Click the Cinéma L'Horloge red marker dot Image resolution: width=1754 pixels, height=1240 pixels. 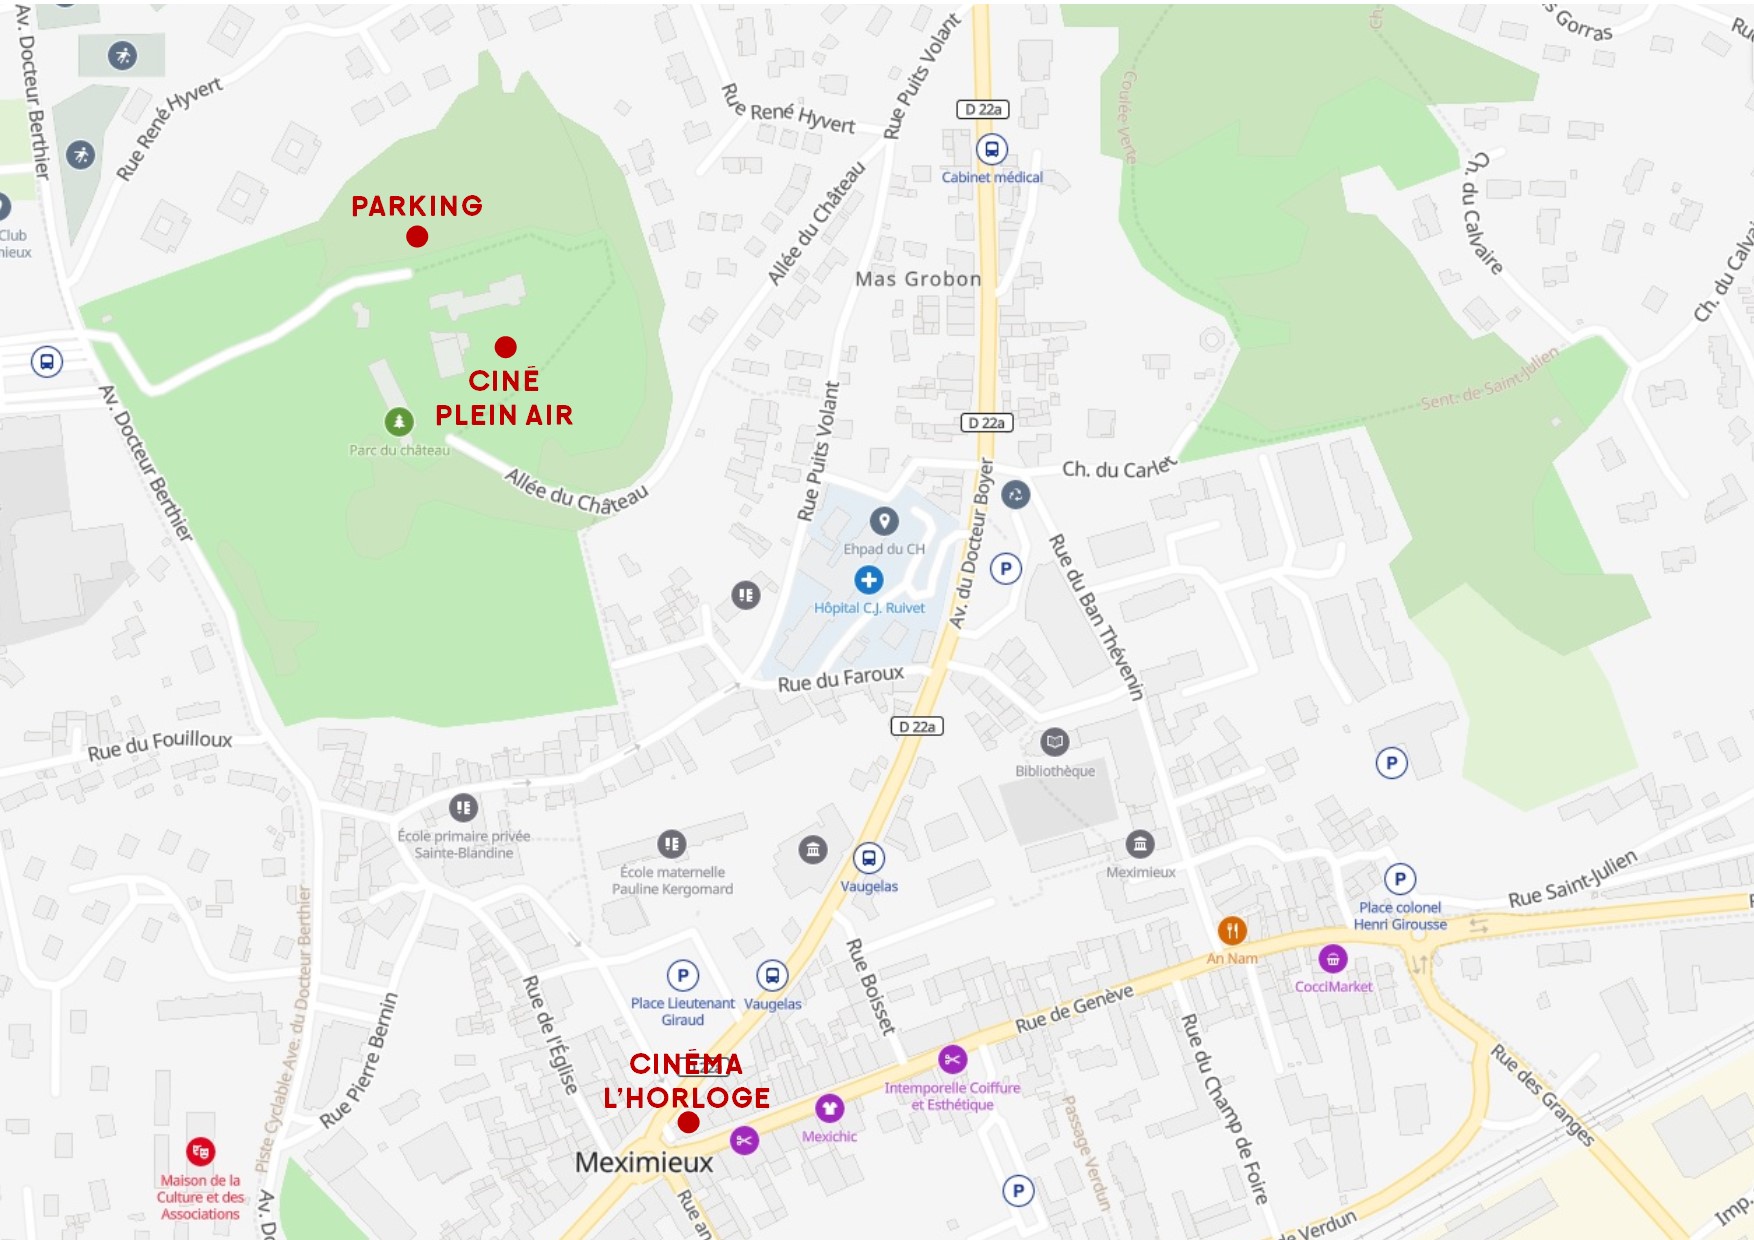point(688,1123)
